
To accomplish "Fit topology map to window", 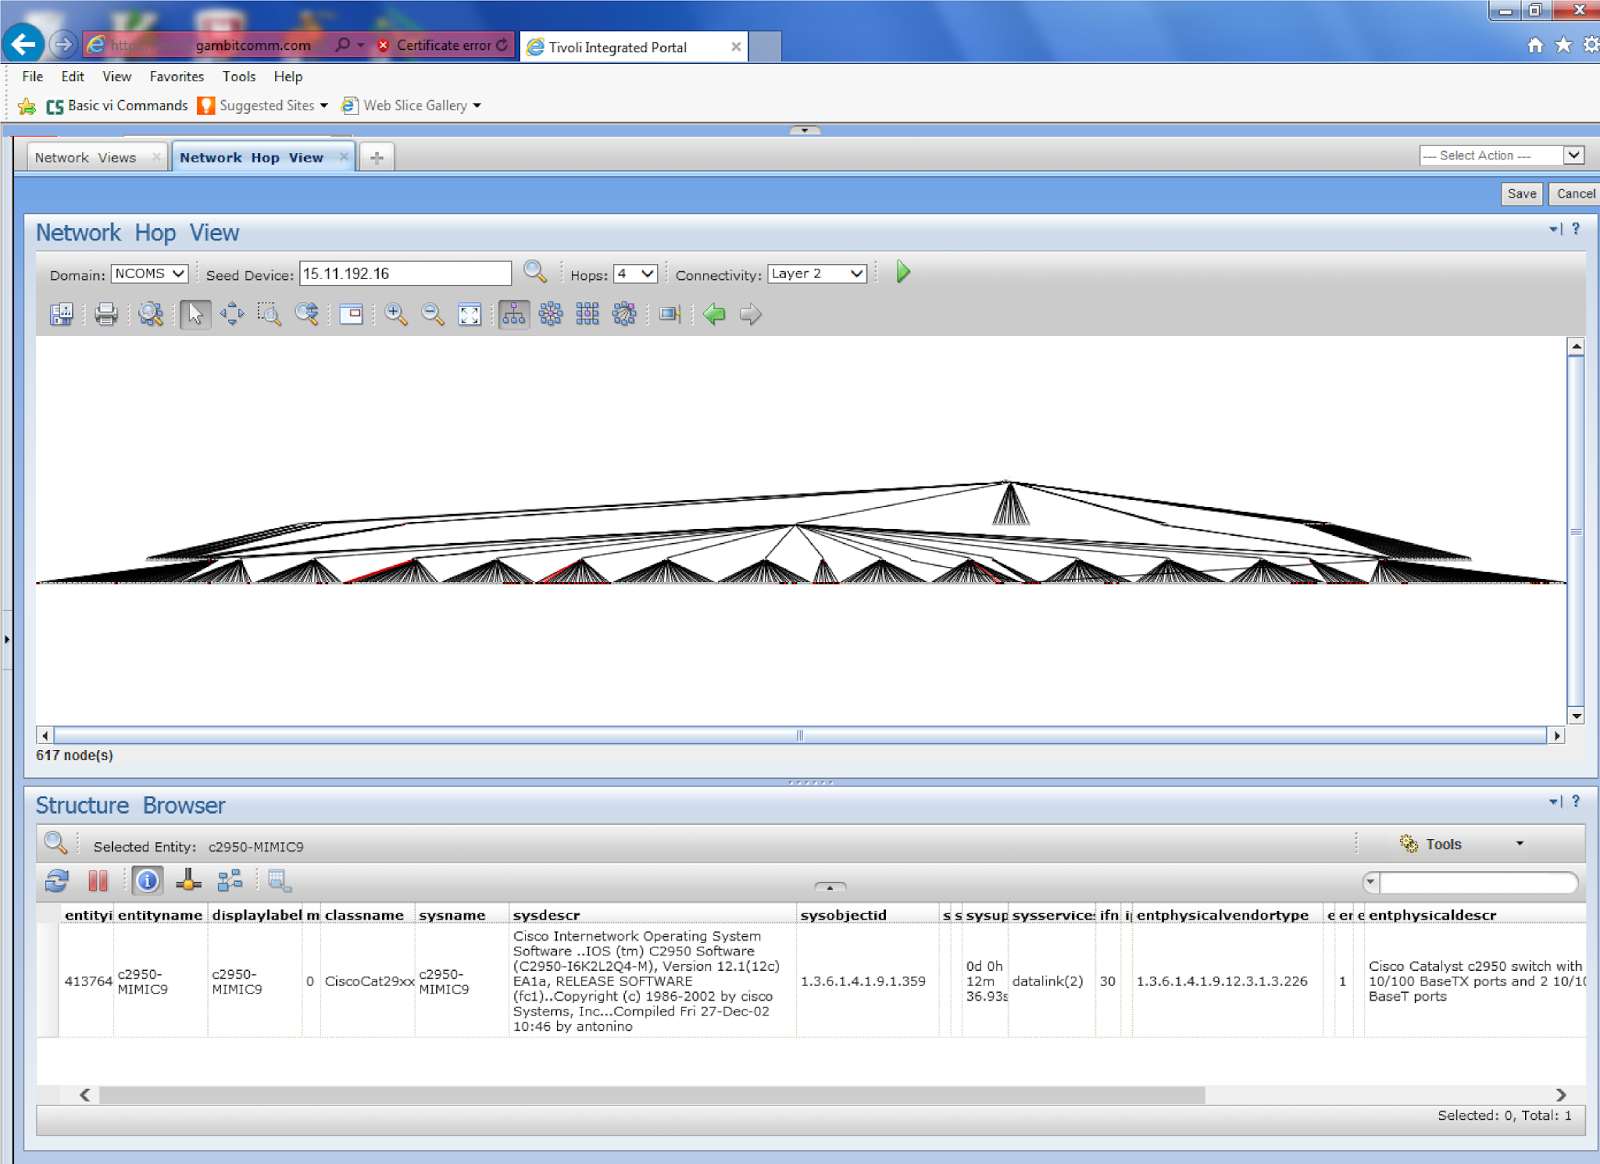I will pos(468,314).
